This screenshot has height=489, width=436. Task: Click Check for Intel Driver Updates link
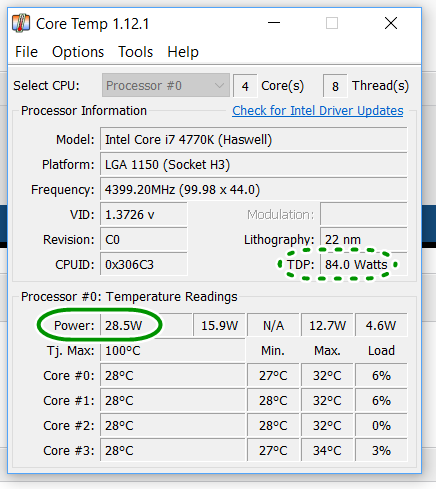click(318, 111)
